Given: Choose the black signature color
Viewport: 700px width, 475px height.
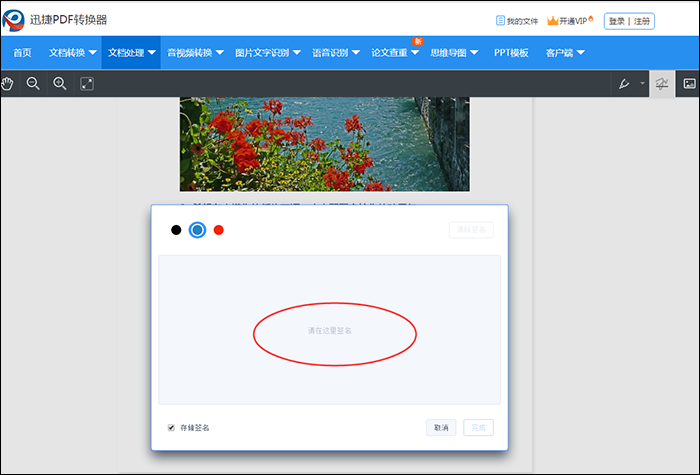Looking at the screenshot, I should (x=176, y=230).
